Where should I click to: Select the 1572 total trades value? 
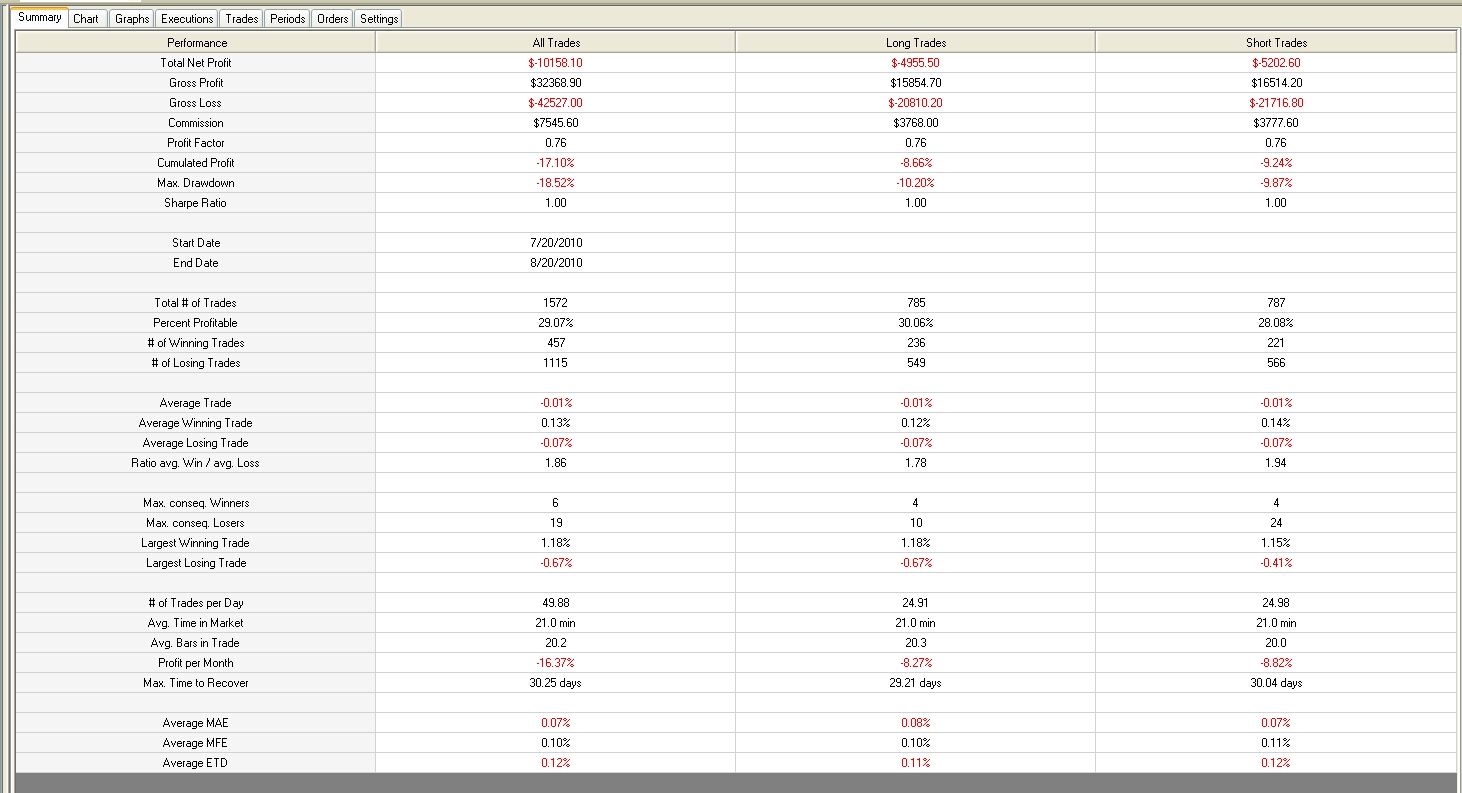pyautogui.click(x=555, y=303)
